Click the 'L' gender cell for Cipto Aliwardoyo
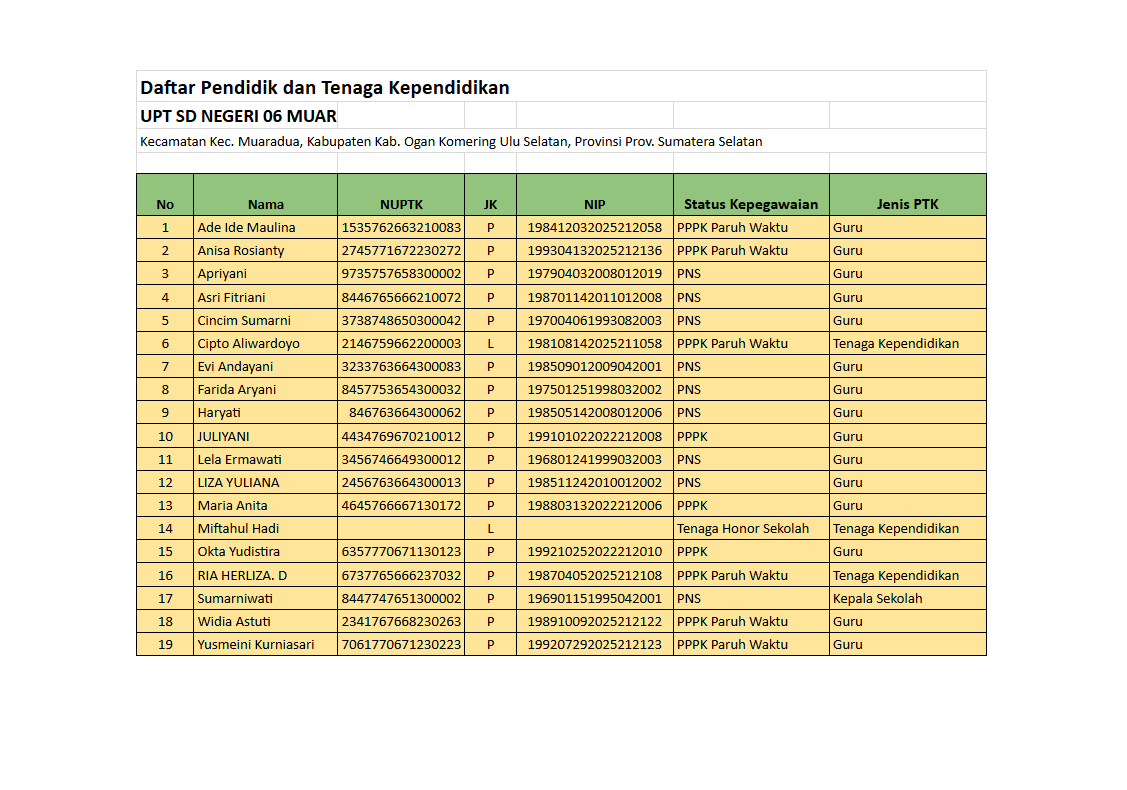Image resolution: width=1127 pixels, height=790 pixels. [490, 343]
